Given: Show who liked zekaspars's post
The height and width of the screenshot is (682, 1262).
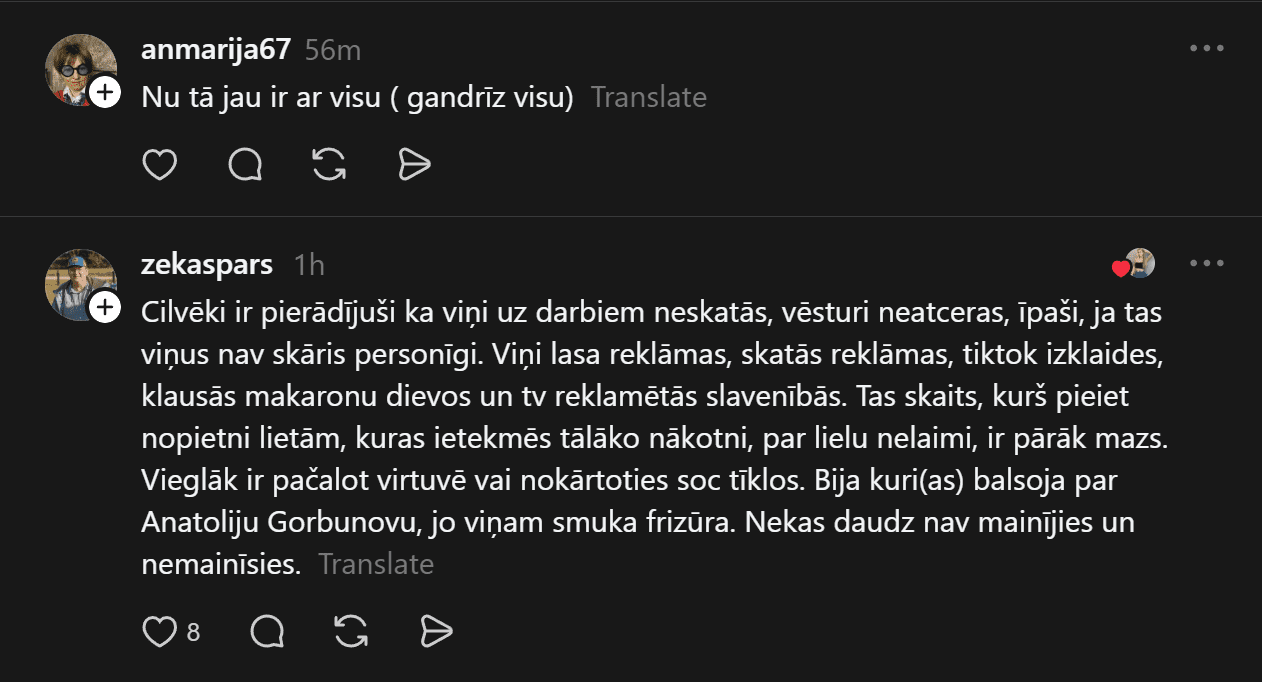Looking at the screenshot, I should coord(1134,264).
